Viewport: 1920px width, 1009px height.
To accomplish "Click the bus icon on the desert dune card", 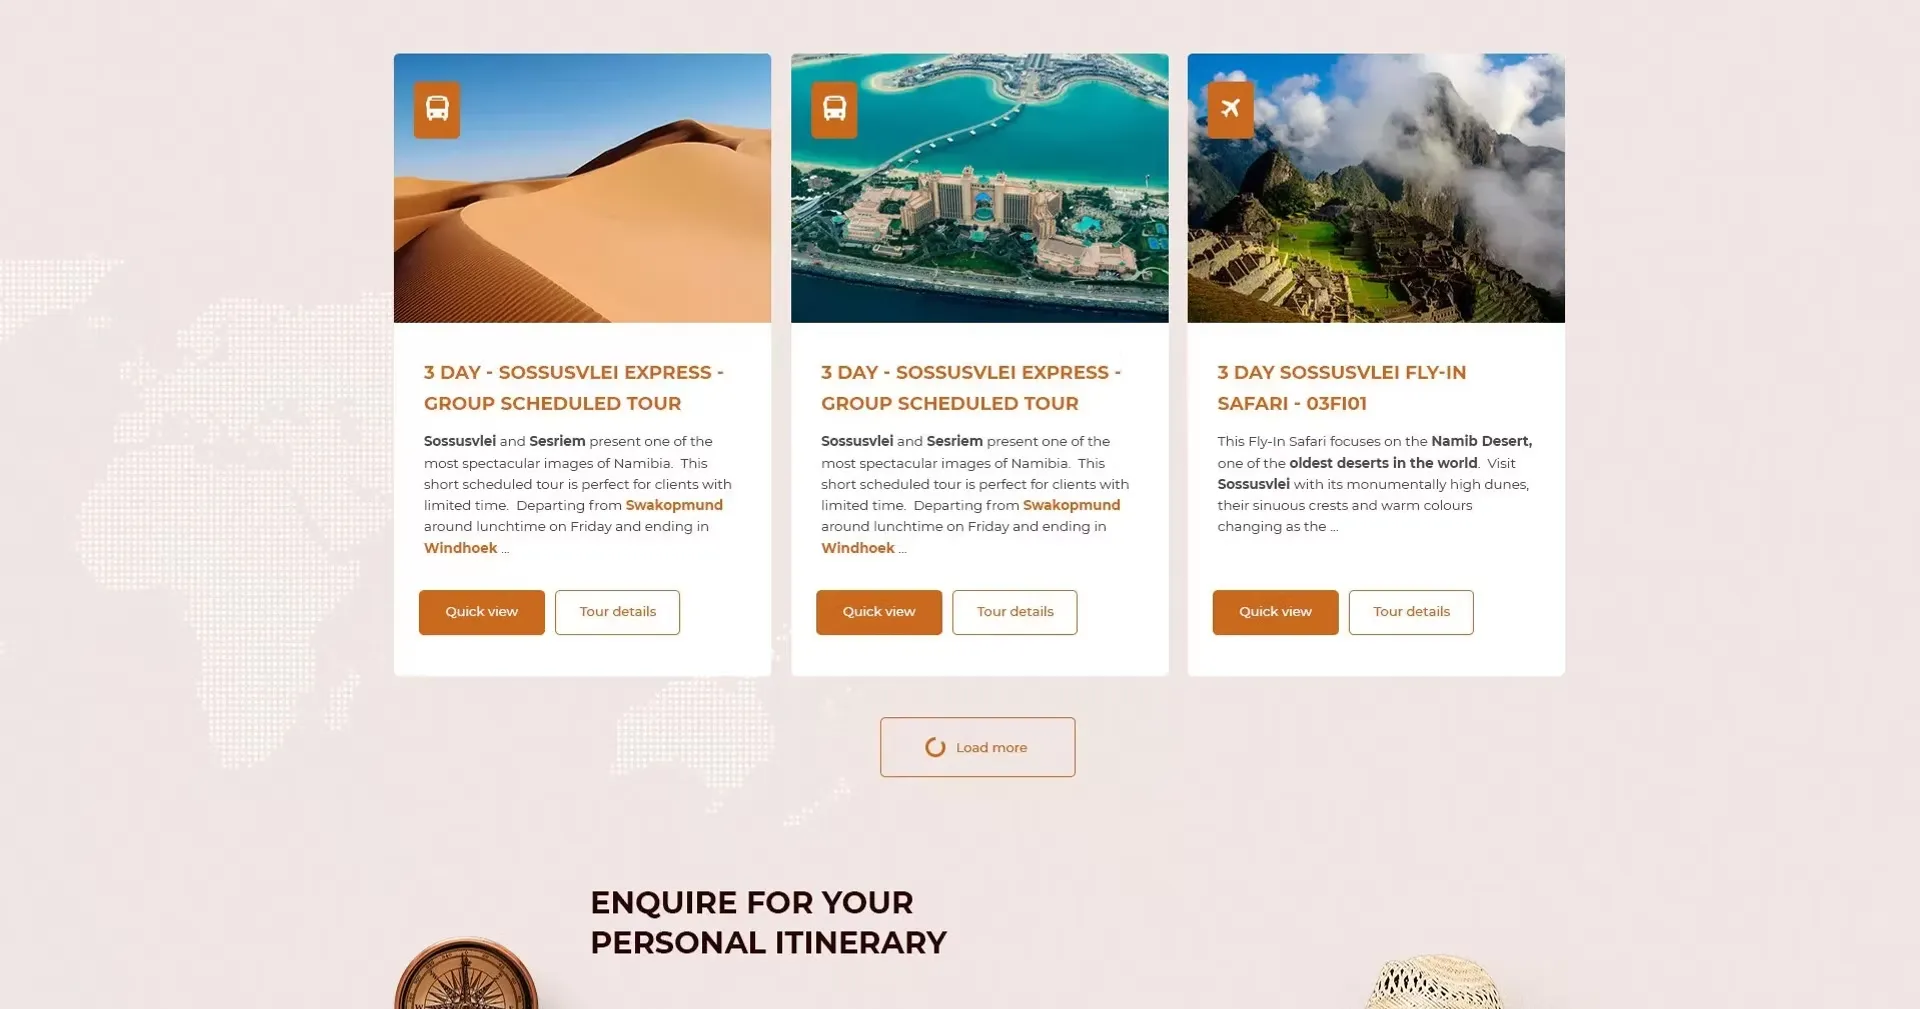I will point(437,109).
